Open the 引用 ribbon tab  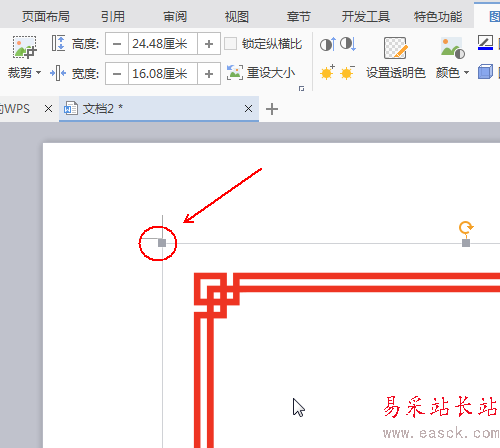[x=113, y=16]
